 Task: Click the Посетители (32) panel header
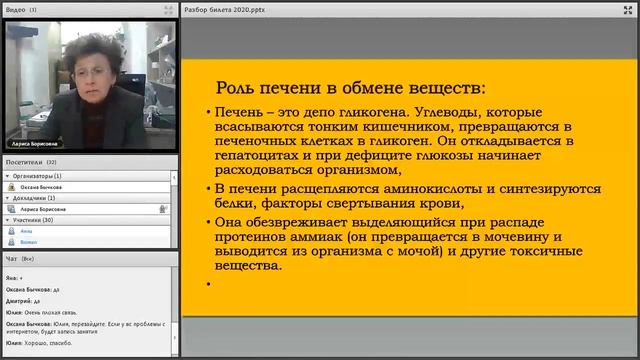90,162
